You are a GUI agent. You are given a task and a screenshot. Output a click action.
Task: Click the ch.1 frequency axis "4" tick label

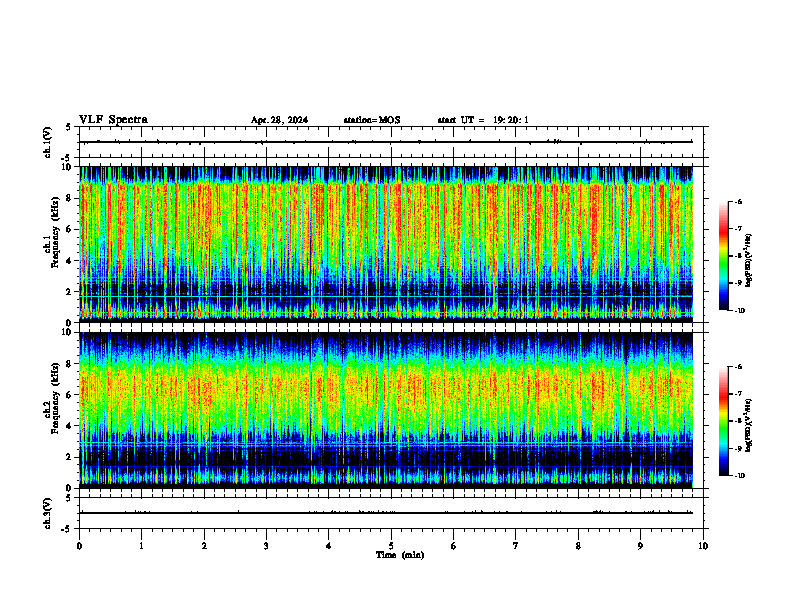69,261
